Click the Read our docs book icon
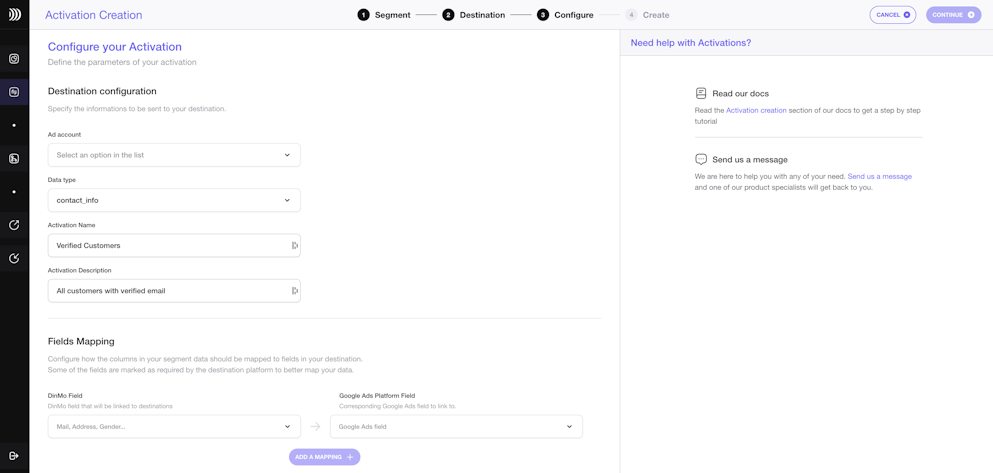993x473 pixels. tap(700, 93)
